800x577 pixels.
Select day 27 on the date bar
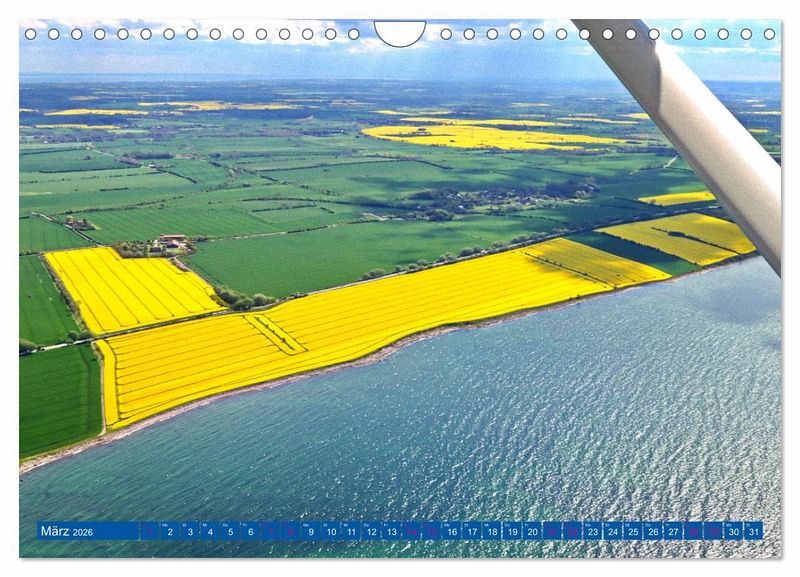click(673, 531)
